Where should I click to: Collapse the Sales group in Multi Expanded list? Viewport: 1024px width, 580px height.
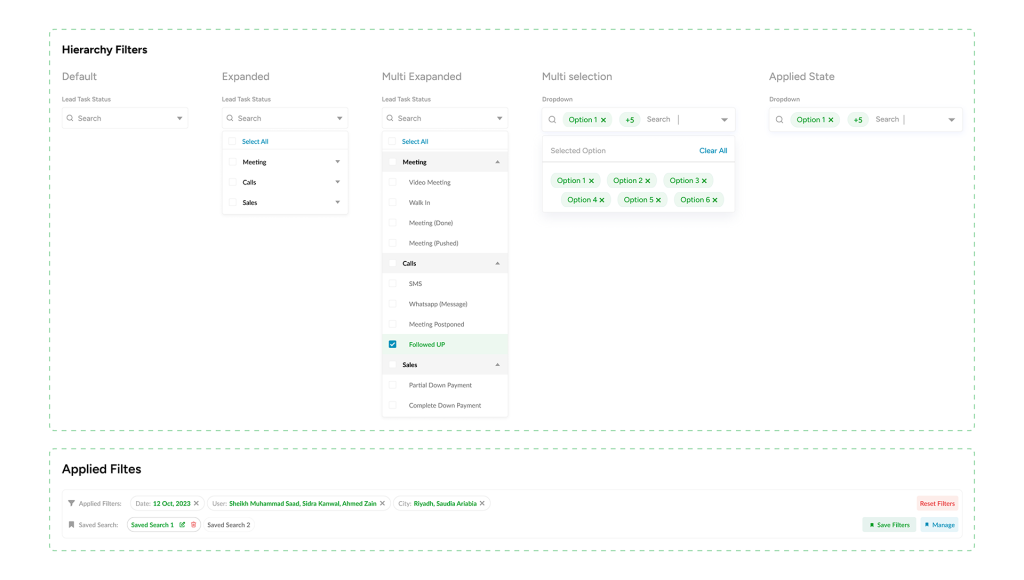click(497, 365)
